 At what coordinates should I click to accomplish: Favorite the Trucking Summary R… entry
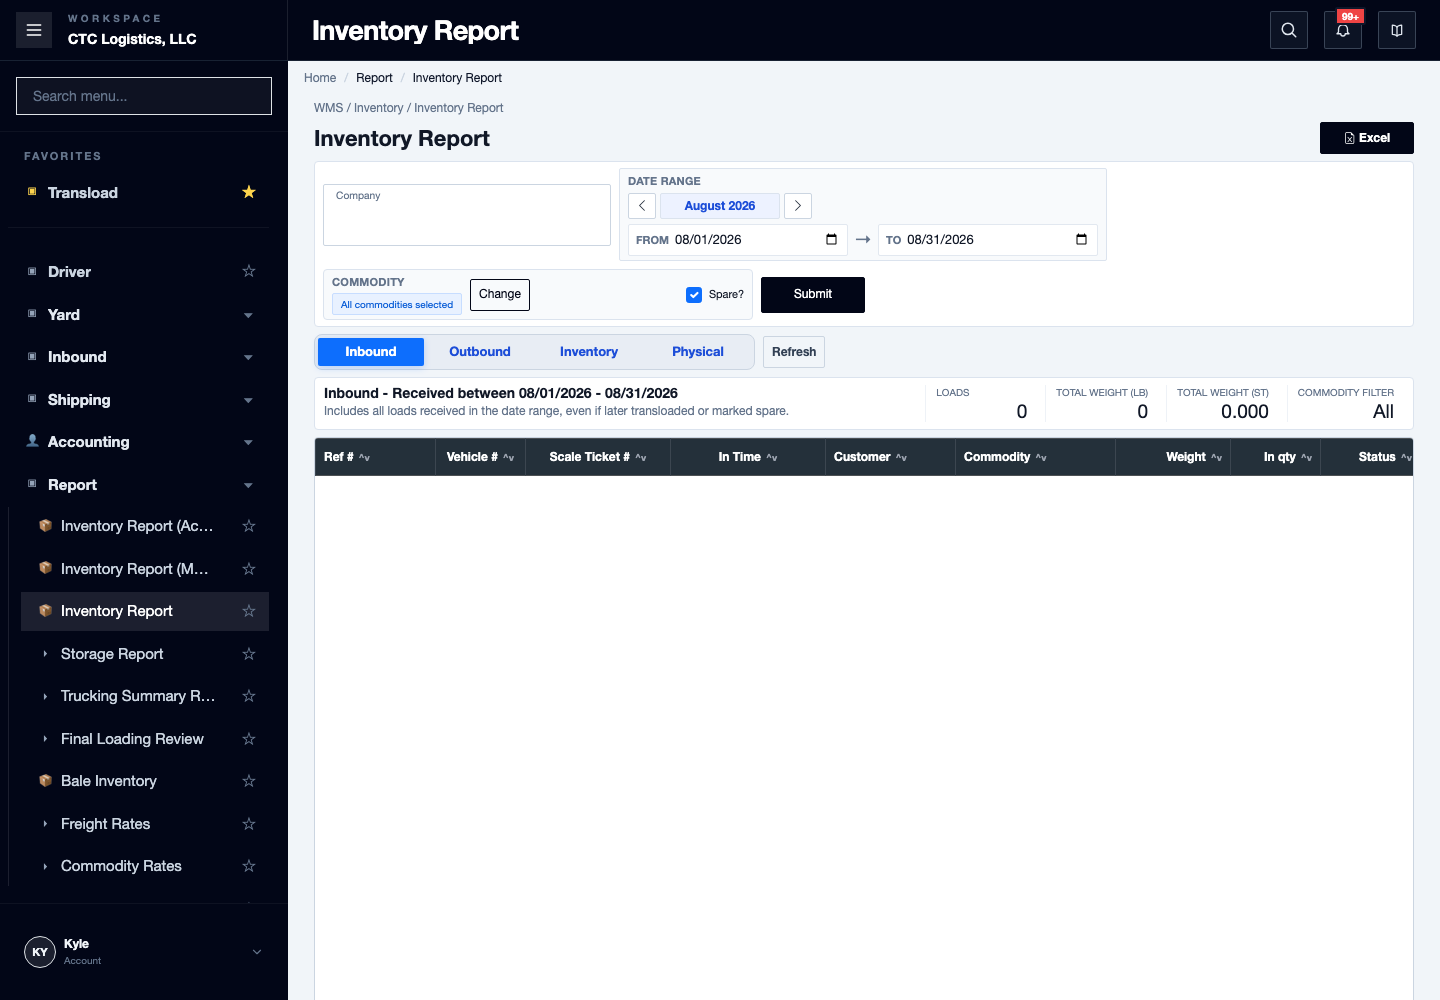click(249, 696)
